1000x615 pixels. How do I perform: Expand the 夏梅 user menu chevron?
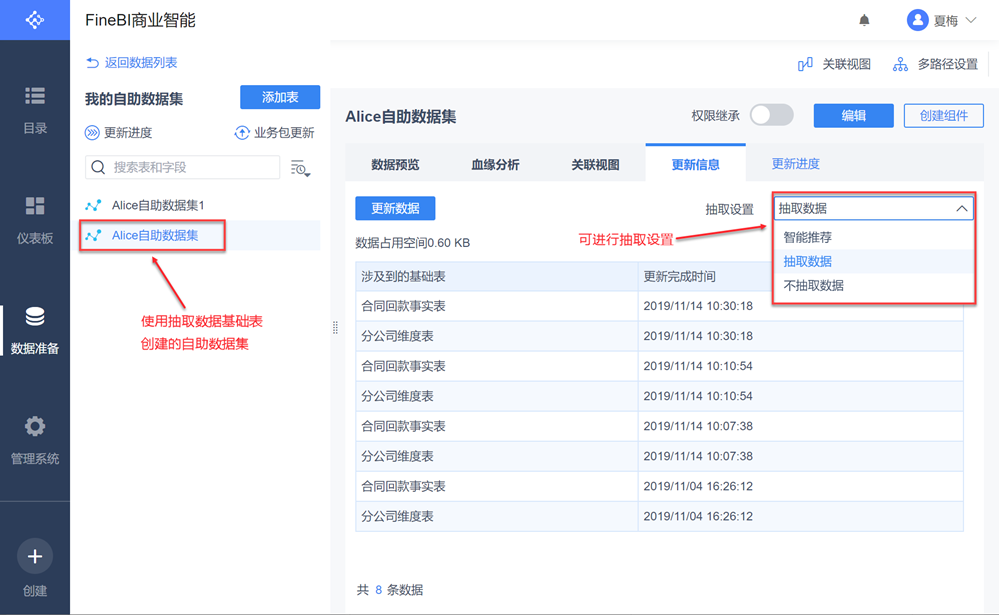click(971, 20)
